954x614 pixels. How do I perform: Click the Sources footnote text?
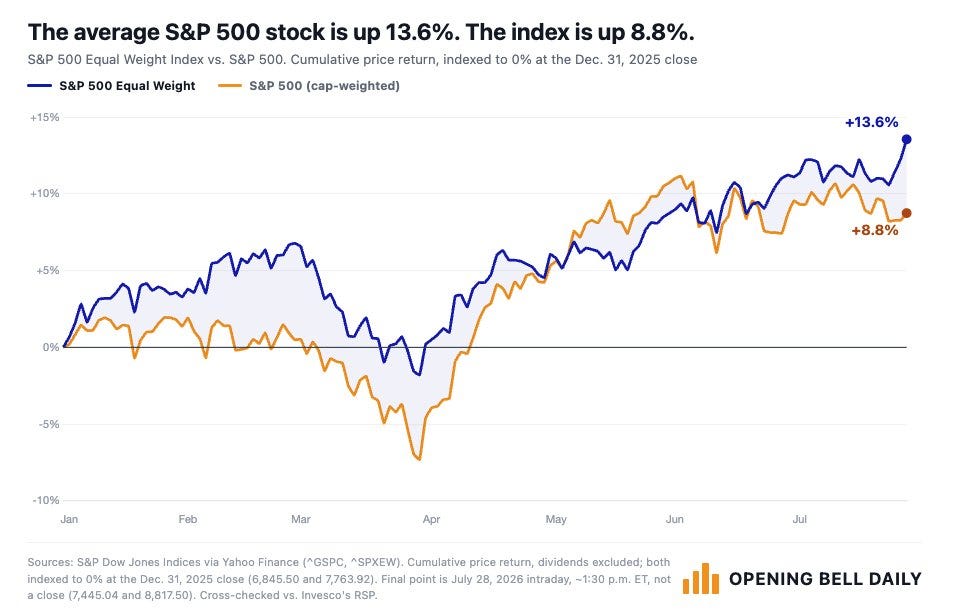(349, 579)
